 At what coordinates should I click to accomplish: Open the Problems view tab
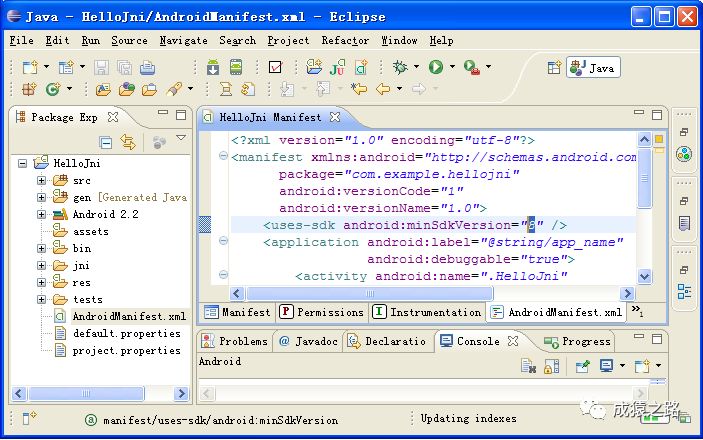pyautogui.click(x=234, y=341)
